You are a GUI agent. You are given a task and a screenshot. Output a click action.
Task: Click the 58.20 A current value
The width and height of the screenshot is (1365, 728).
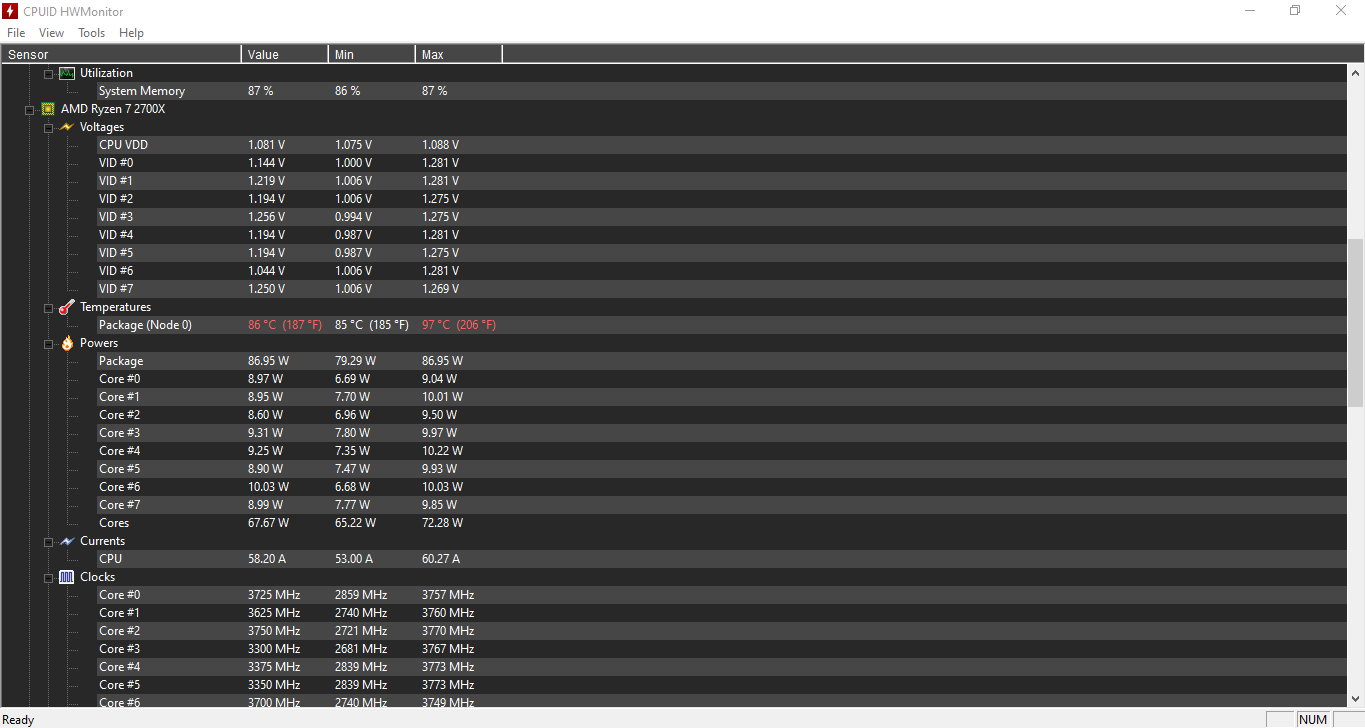coord(267,559)
